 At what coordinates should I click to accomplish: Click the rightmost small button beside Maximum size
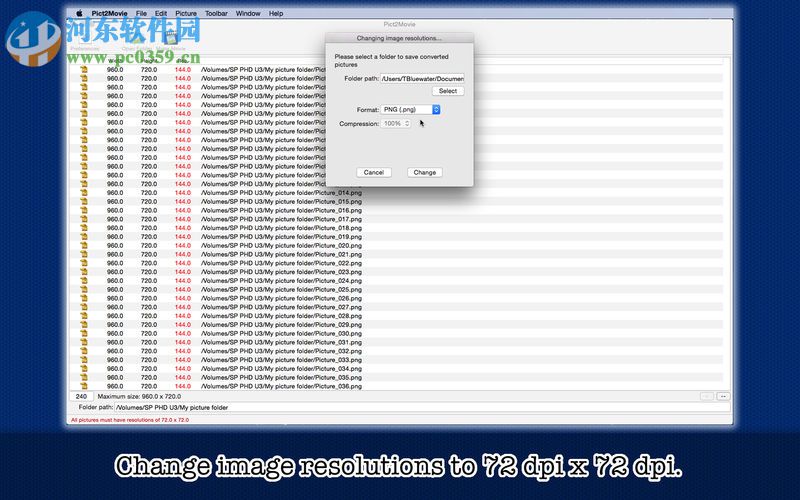click(723, 396)
